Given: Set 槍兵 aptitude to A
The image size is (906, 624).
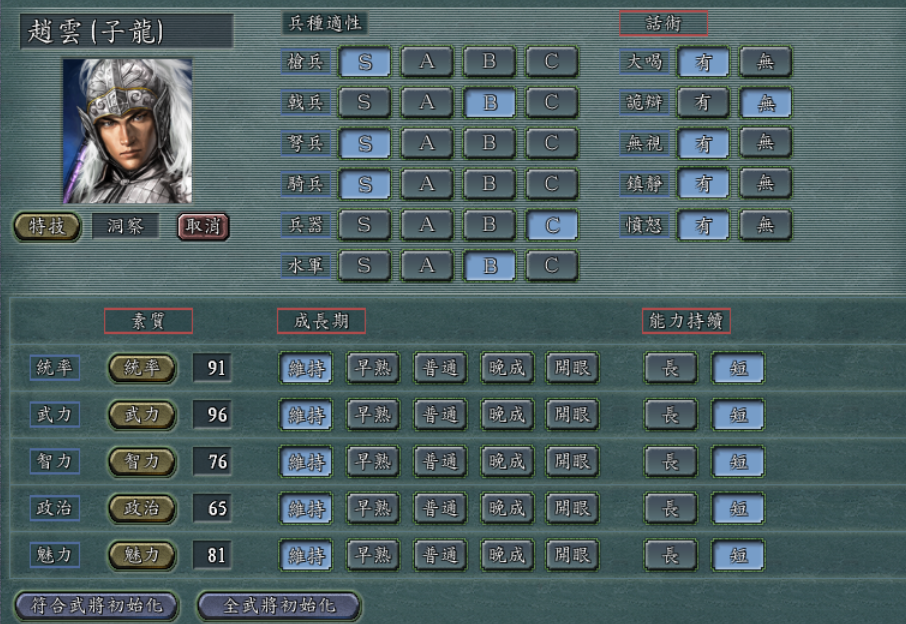Looking at the screenshot, I should 427,61.
